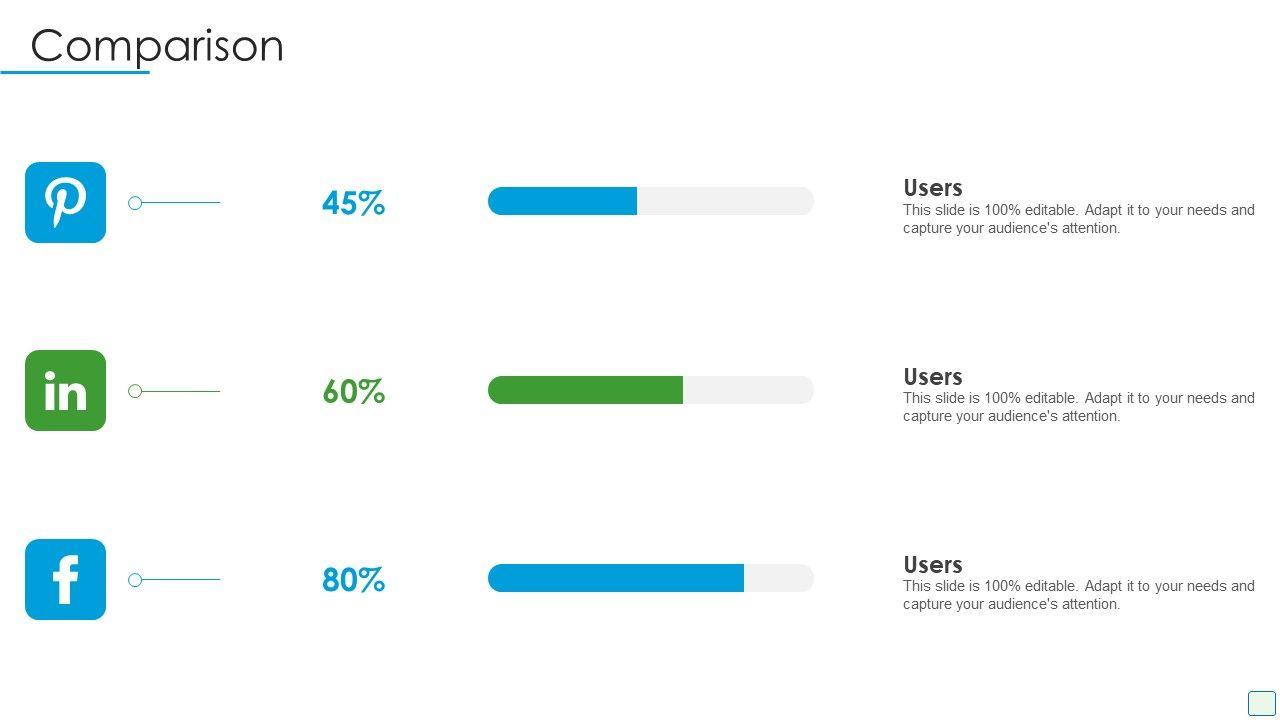Click the Facebook logo icon

click(65, 579)
